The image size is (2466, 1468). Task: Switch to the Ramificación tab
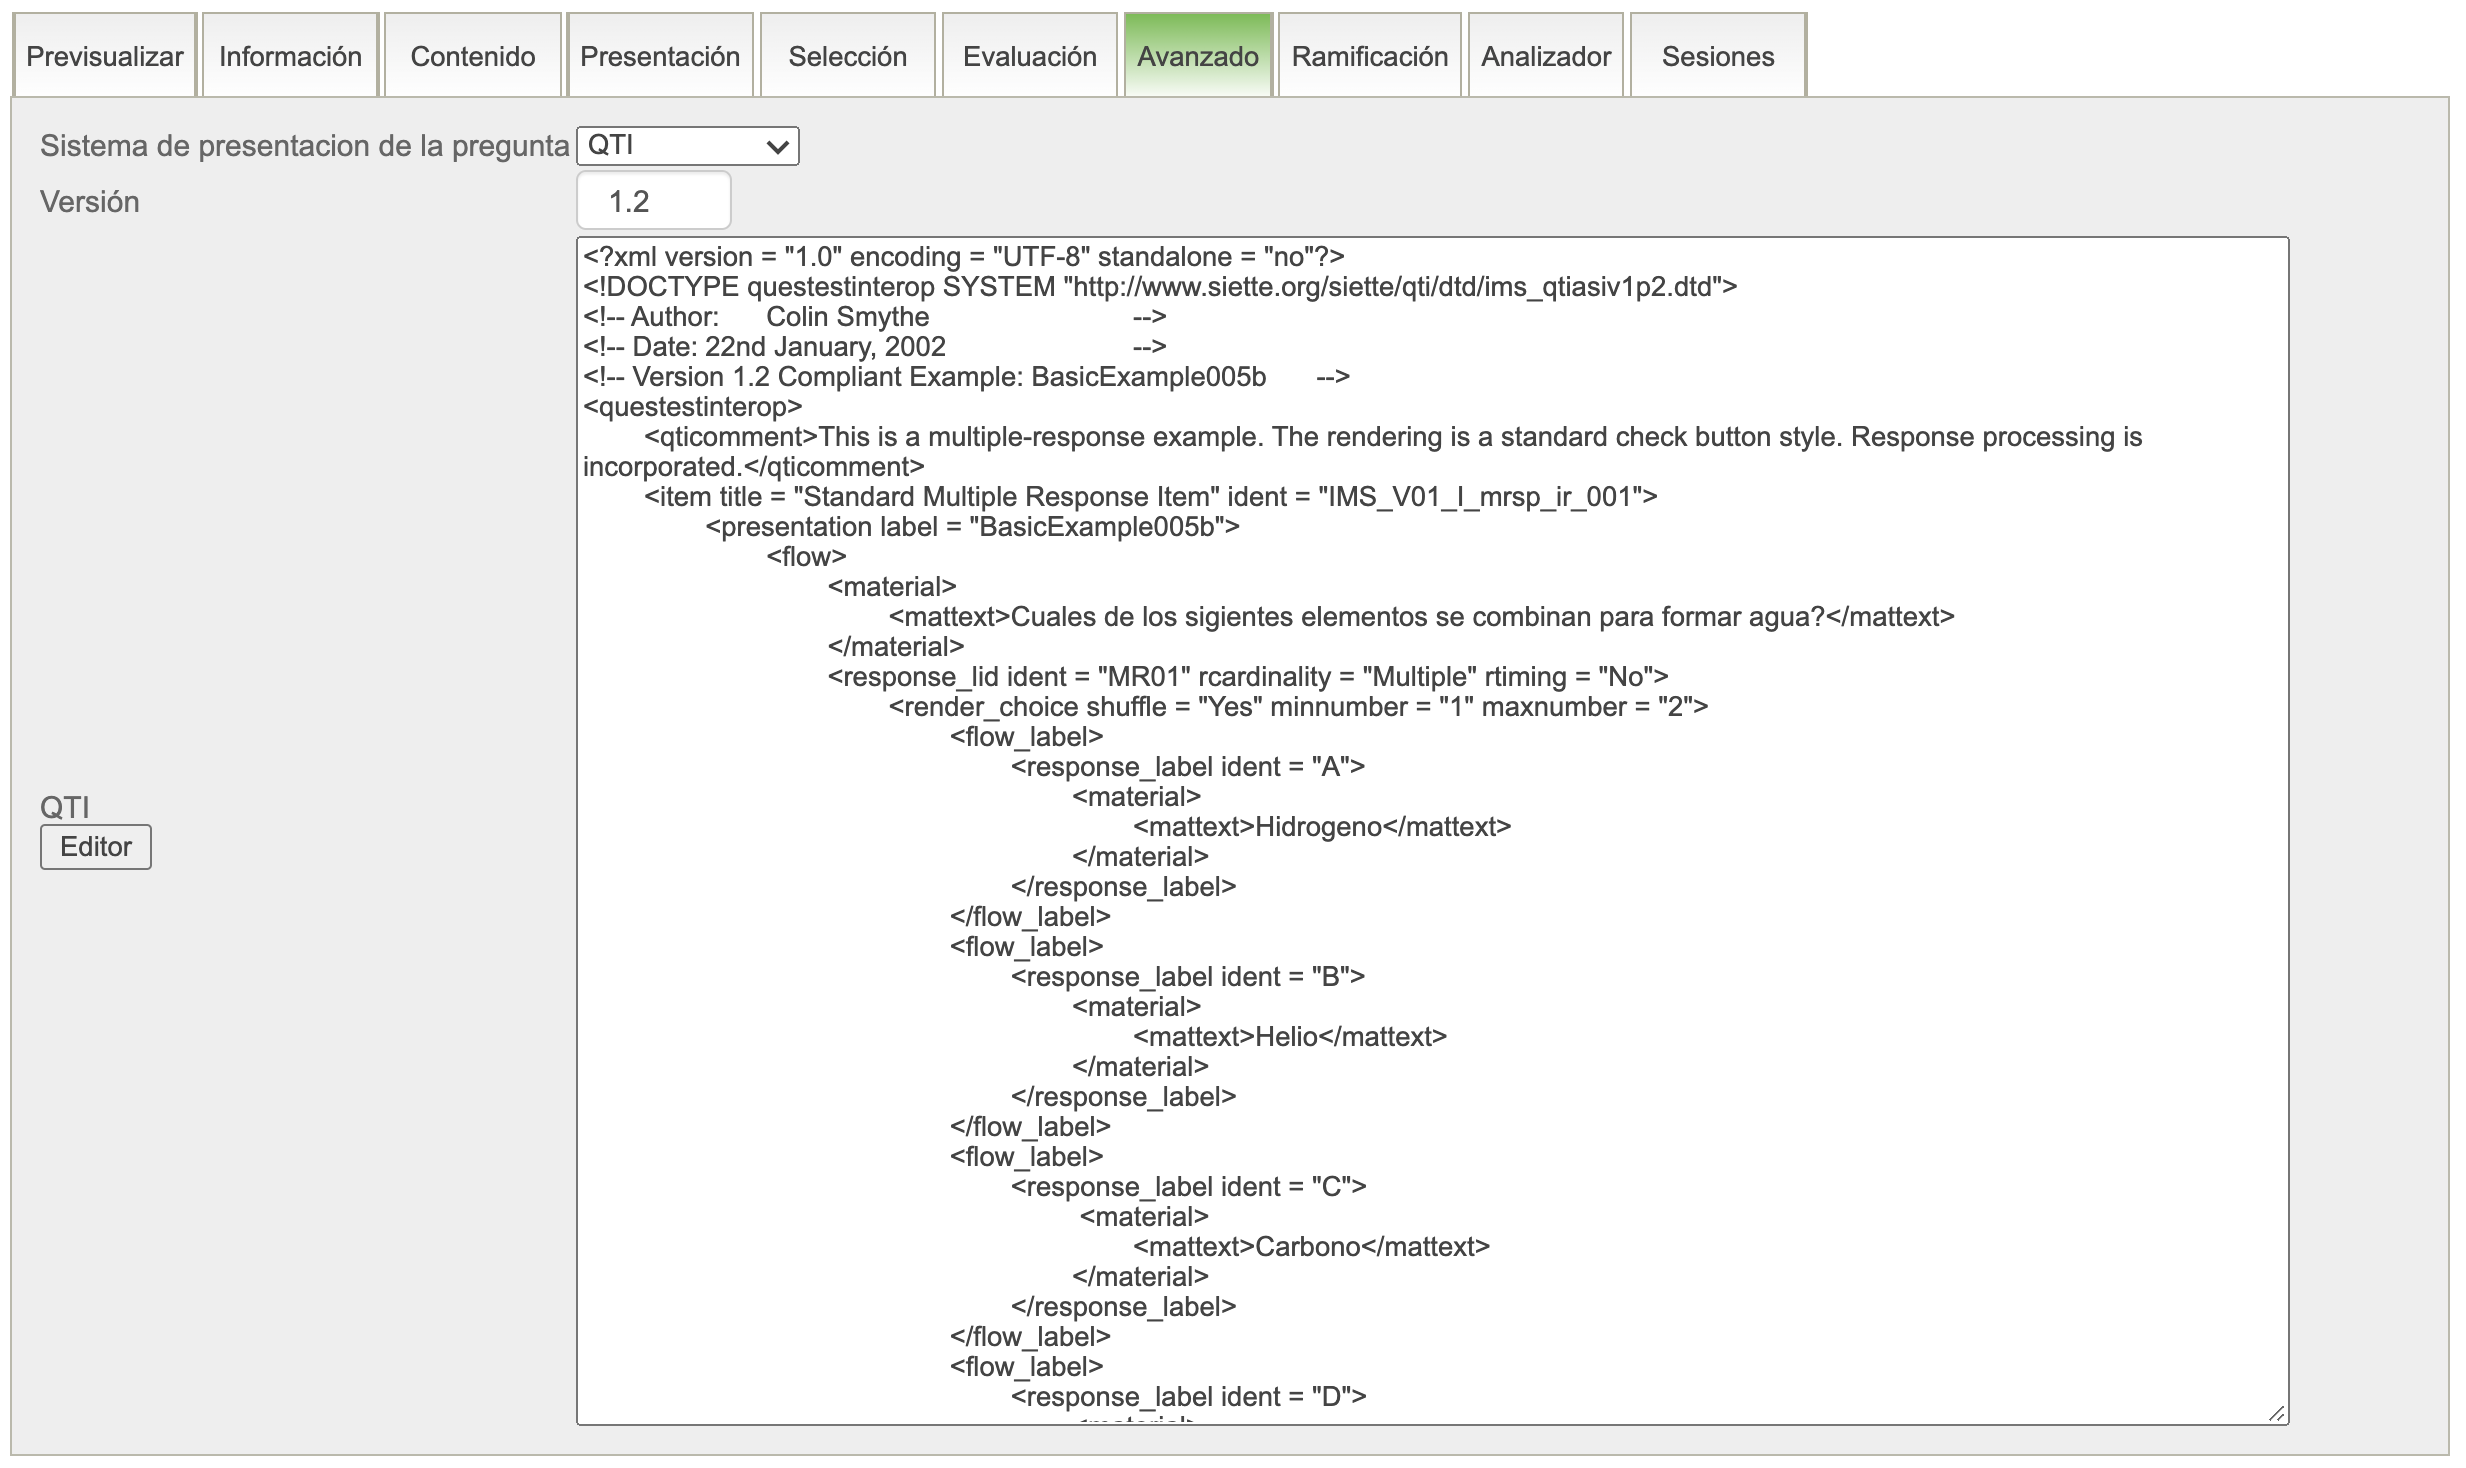[x=1369, y=56]
